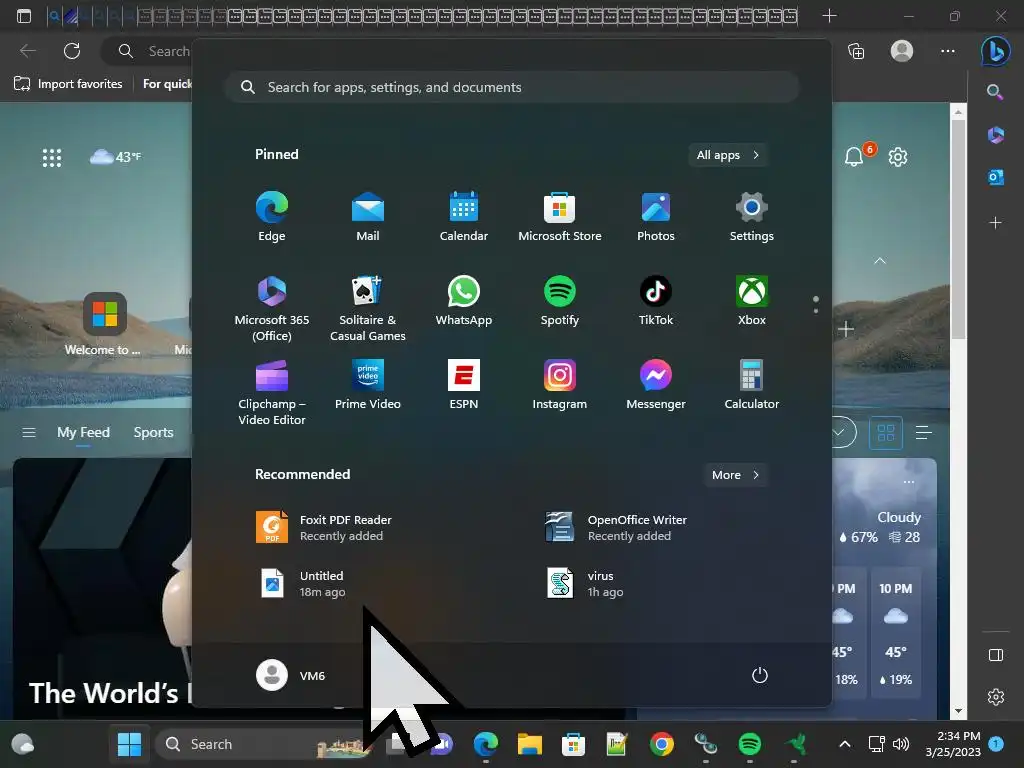Open a new Edge tab
Viewport: 1024px width, 768px height.
click(829, 16)
